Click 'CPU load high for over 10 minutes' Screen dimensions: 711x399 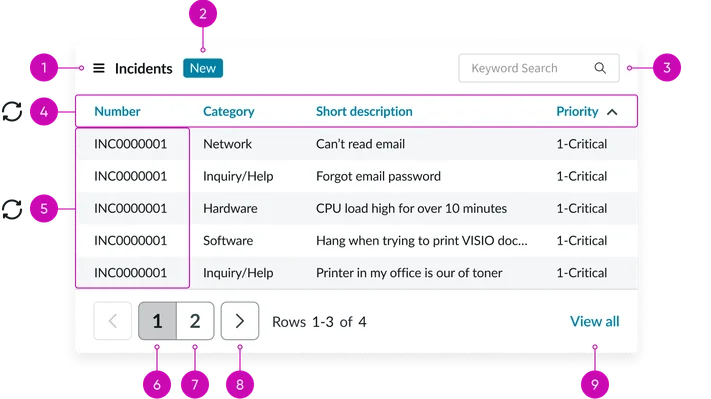pyautogui.click(x=411, y=209)
